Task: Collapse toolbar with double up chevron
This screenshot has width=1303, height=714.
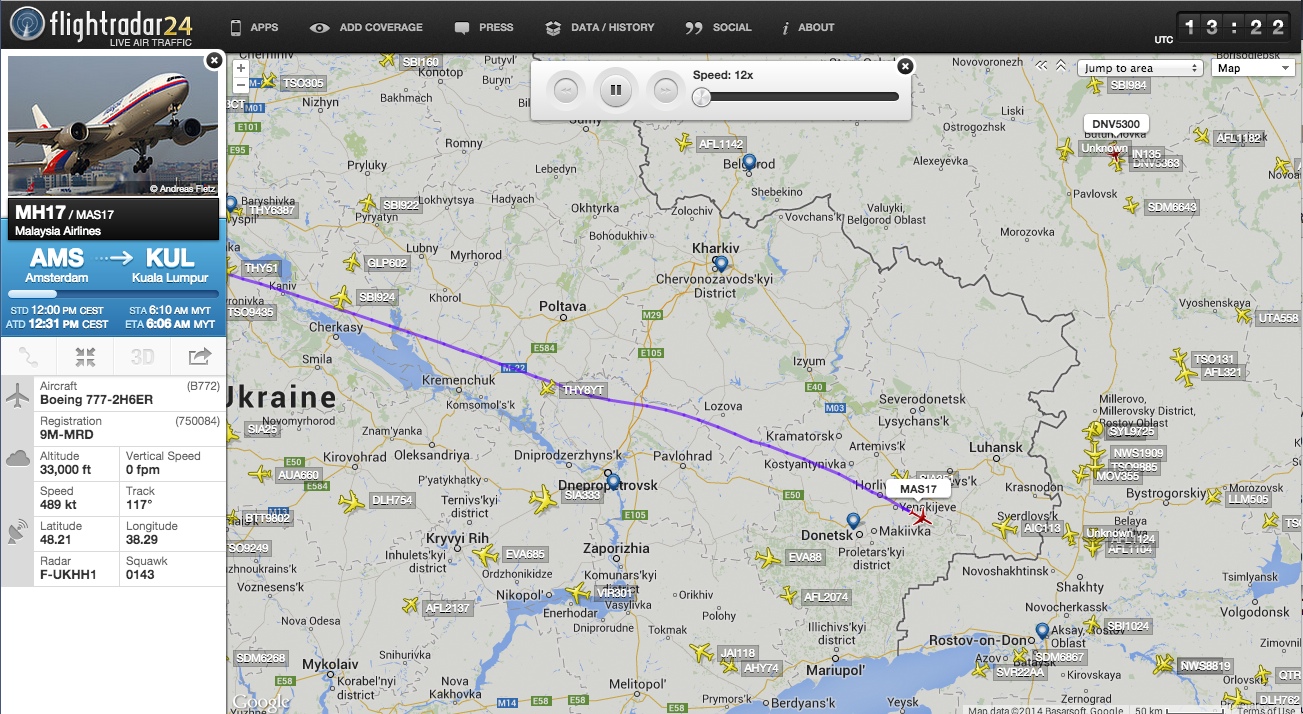Action: pyautogui.click(x=1061, y=67)
